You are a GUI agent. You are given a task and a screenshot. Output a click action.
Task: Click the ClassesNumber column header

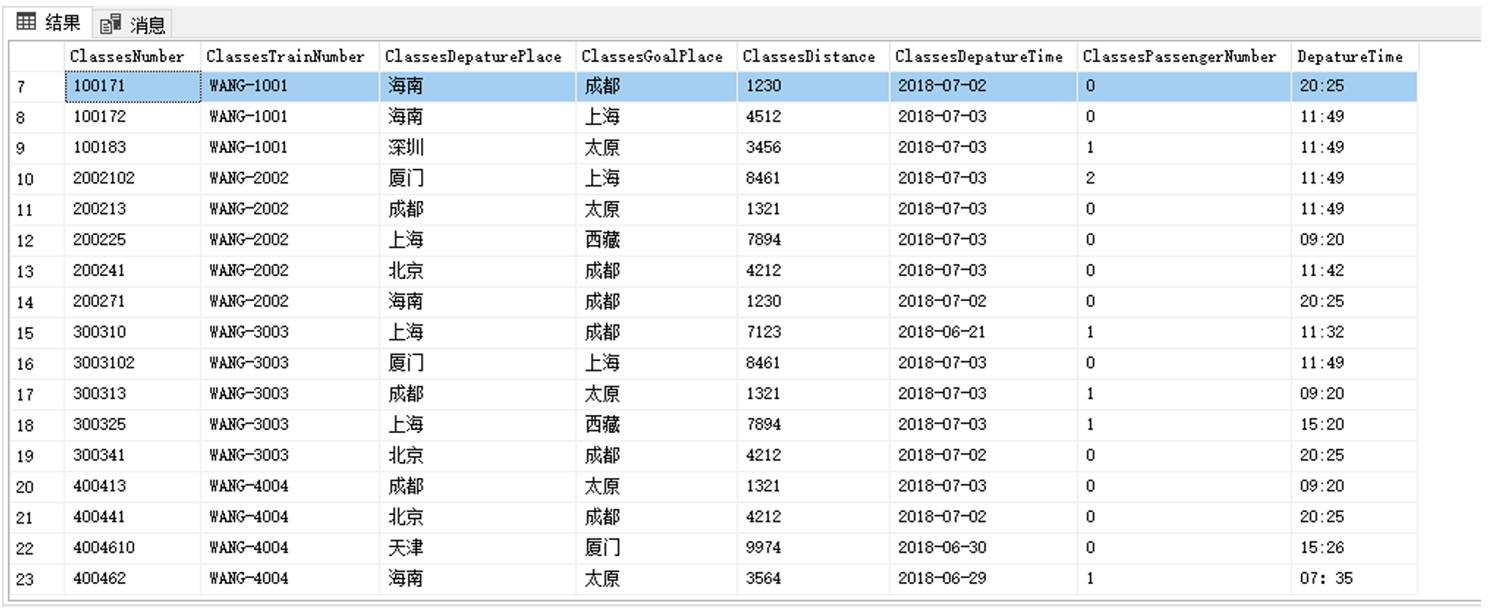[x=132, y=57]
